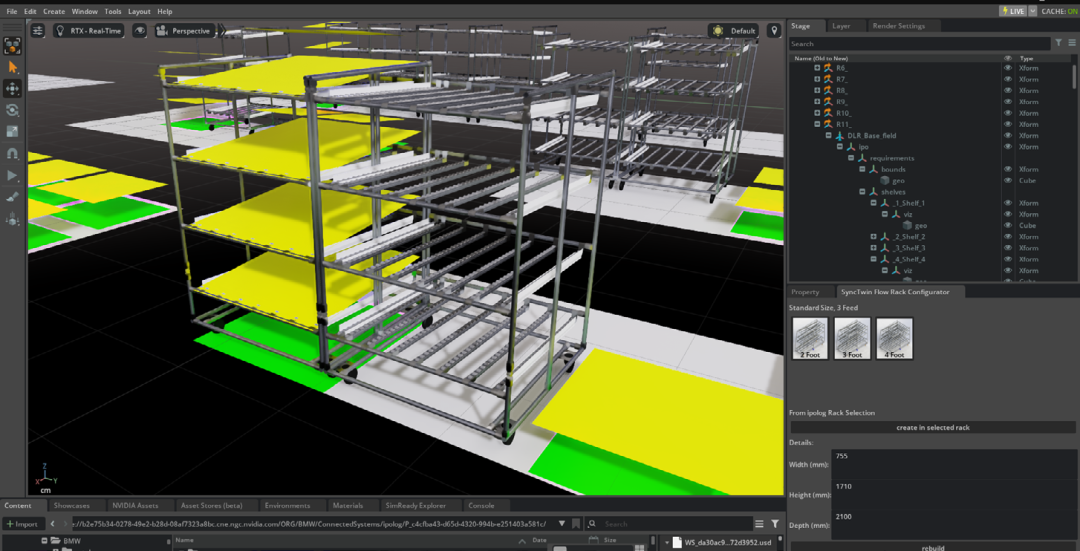1080x551 pixels.
Task: Toggle visibility eye for R6_ prim
Action: point(1008,68)
